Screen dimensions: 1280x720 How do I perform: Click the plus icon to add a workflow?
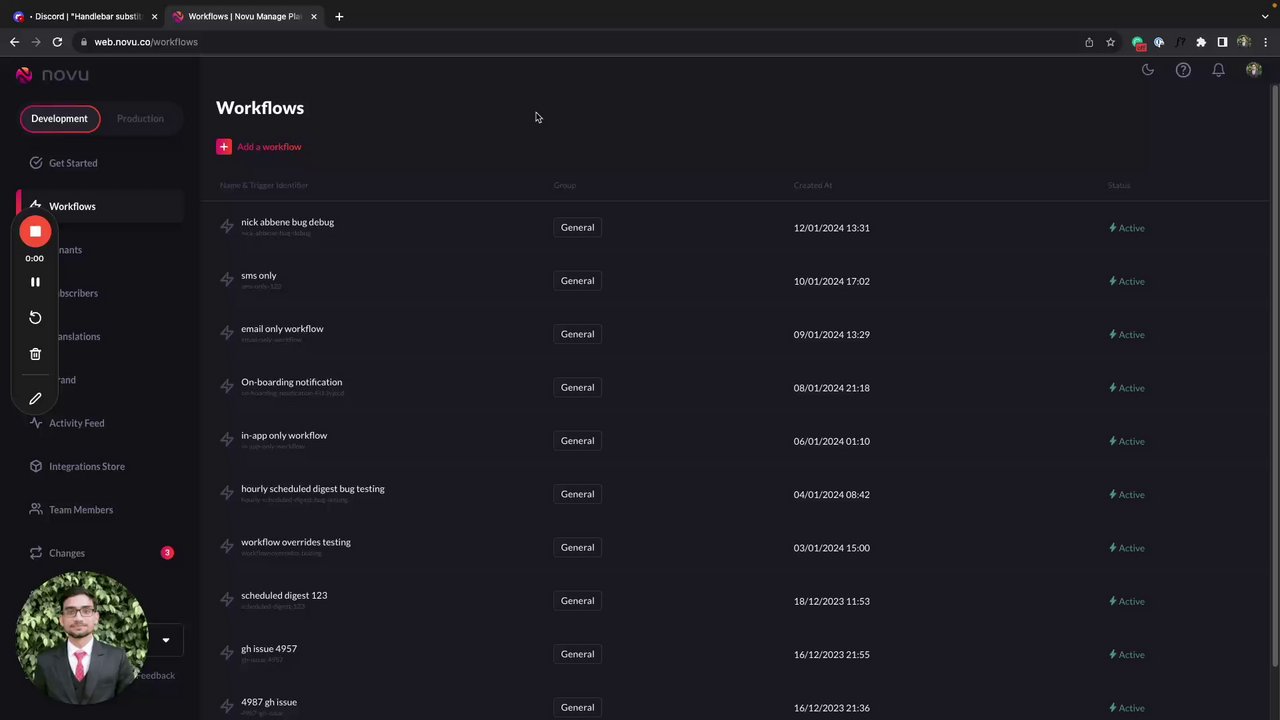click(x=224, y=147)
